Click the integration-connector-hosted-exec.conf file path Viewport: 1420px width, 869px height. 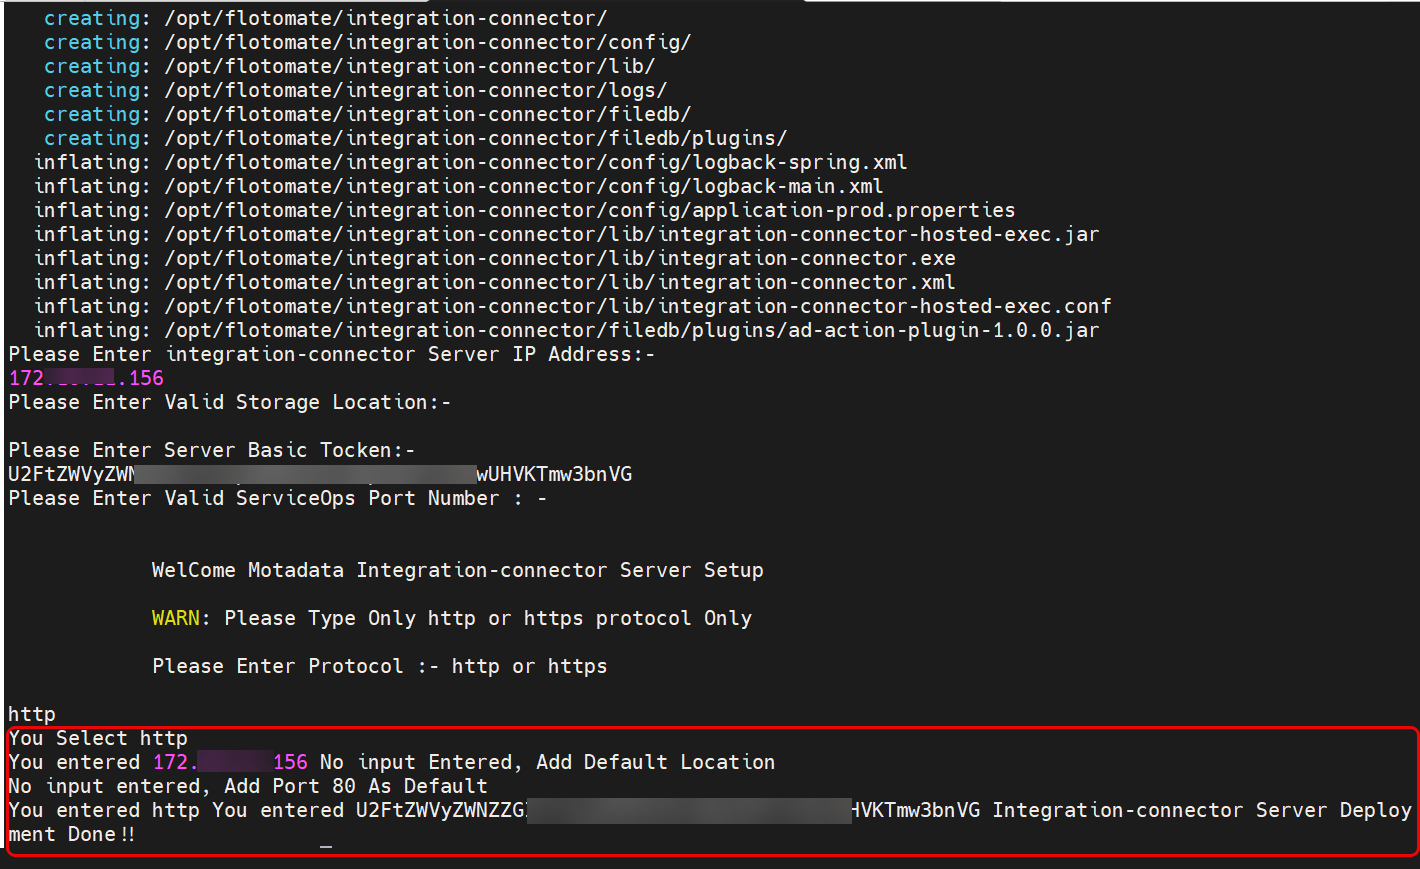637,306
